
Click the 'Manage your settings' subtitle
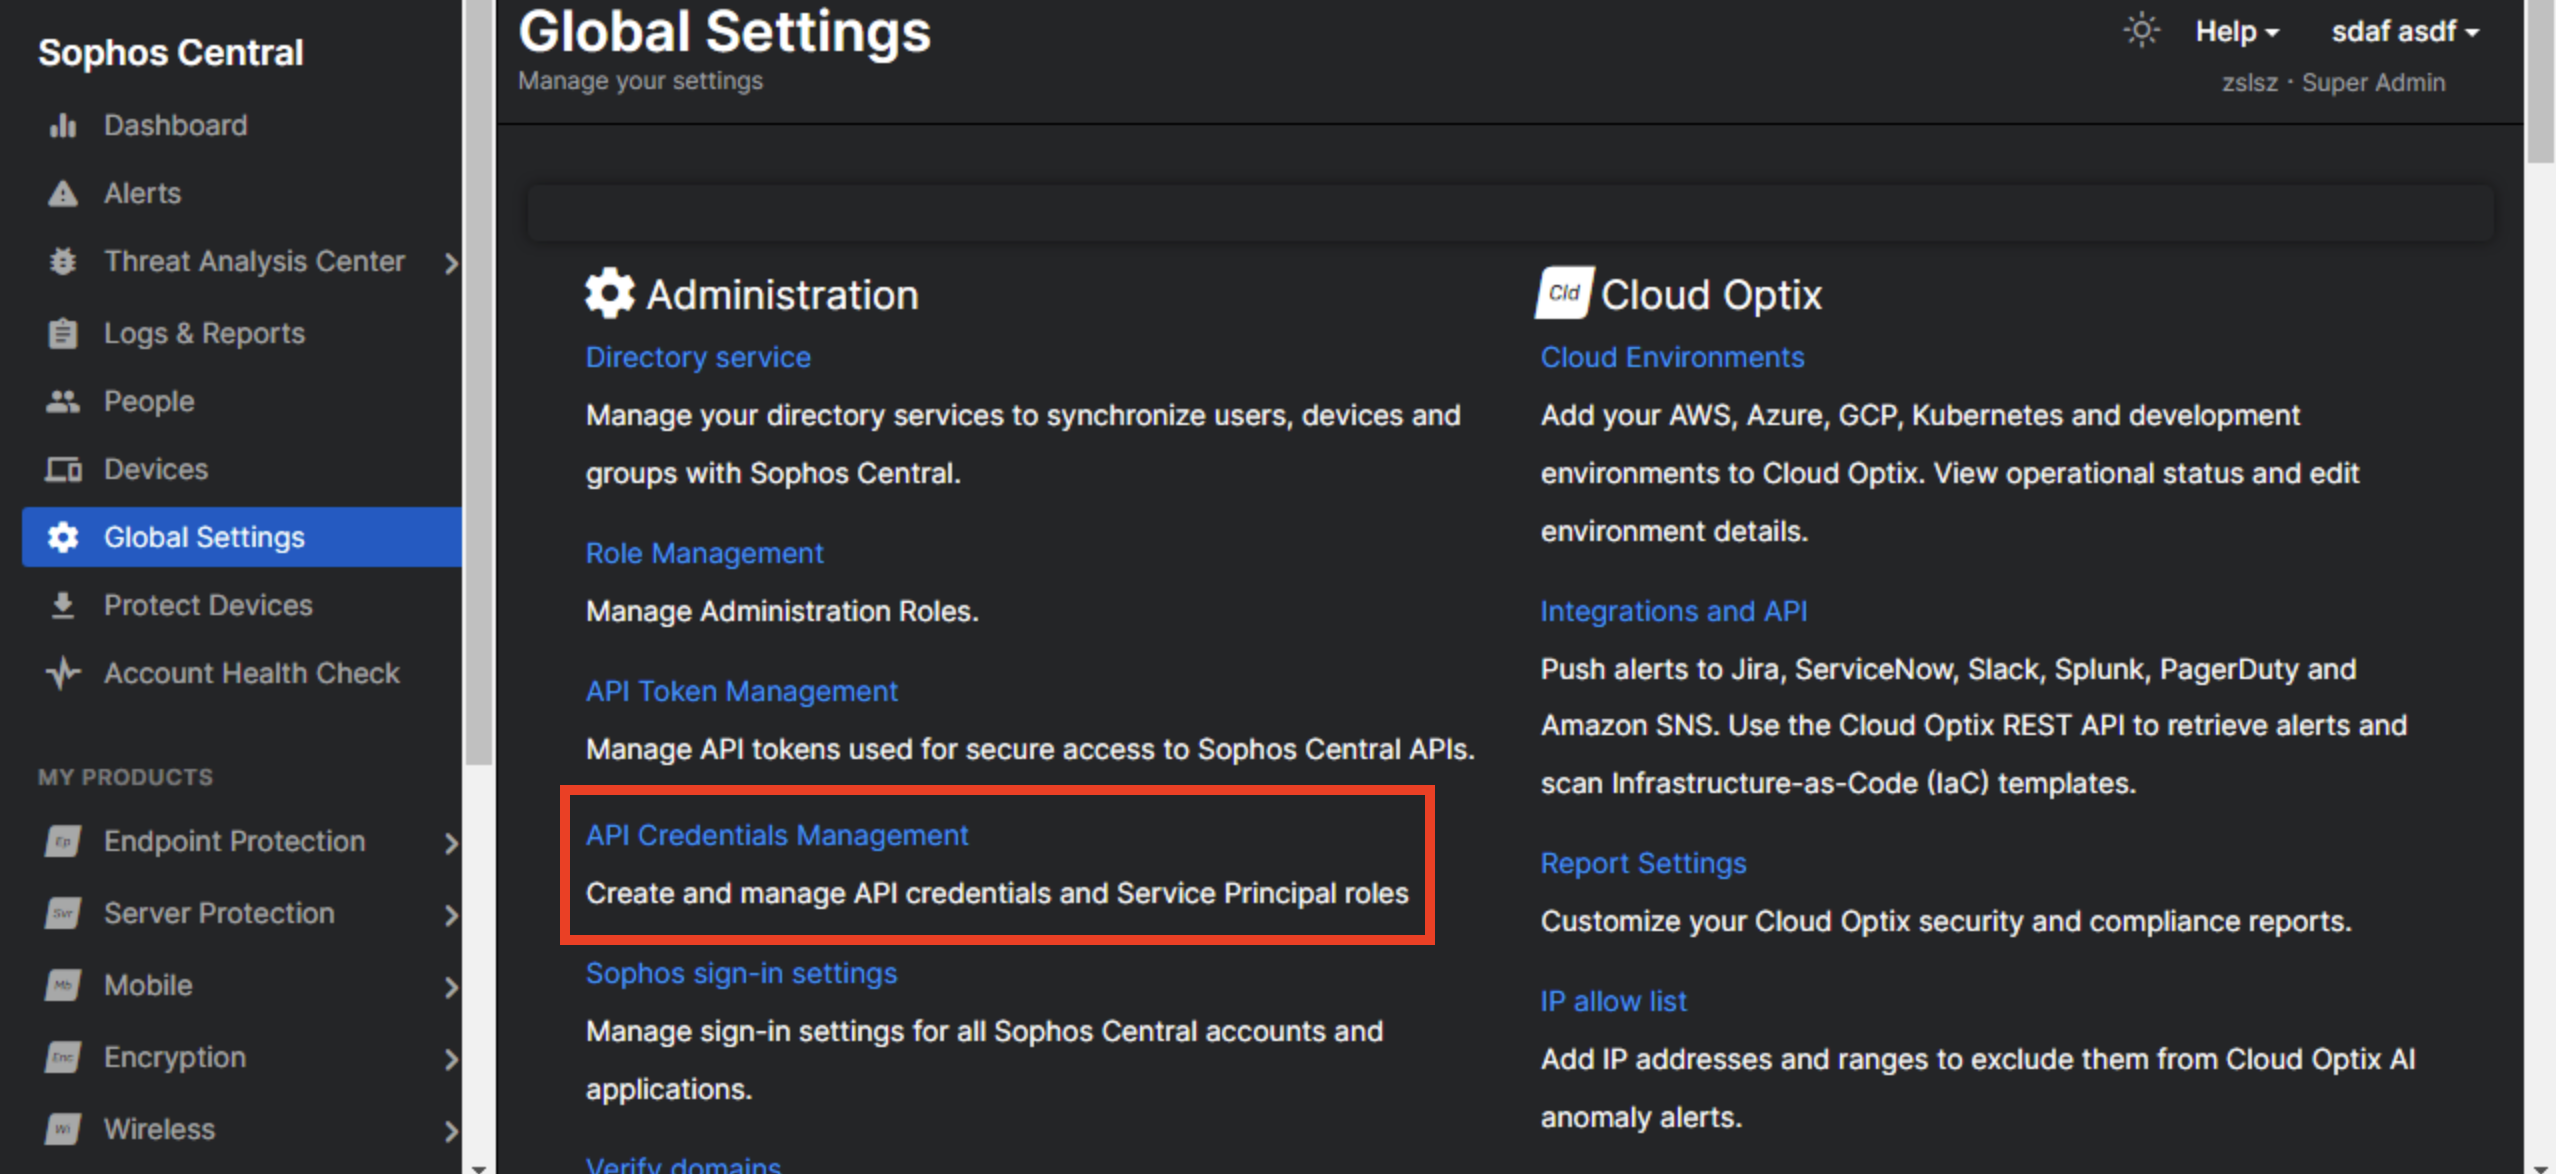point(640,81)
